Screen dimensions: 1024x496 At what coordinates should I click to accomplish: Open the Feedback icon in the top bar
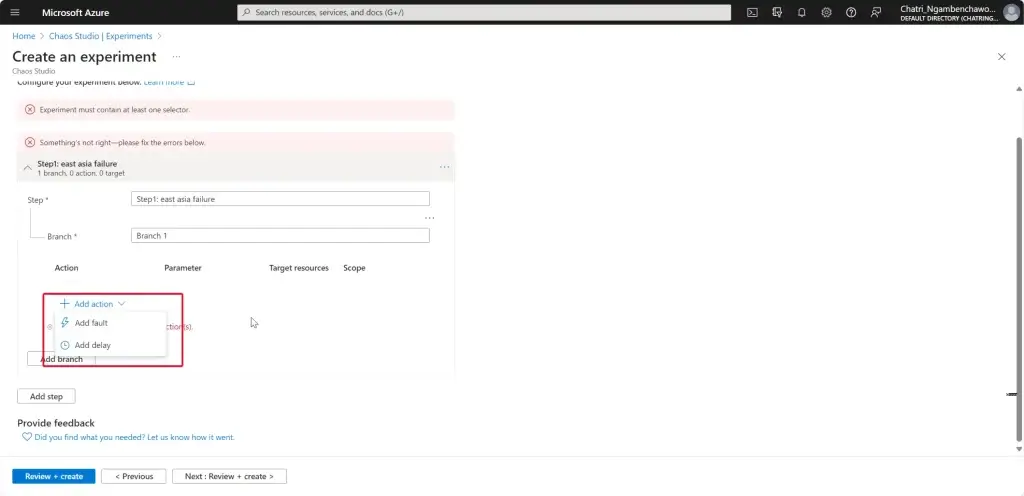point(876,12)
